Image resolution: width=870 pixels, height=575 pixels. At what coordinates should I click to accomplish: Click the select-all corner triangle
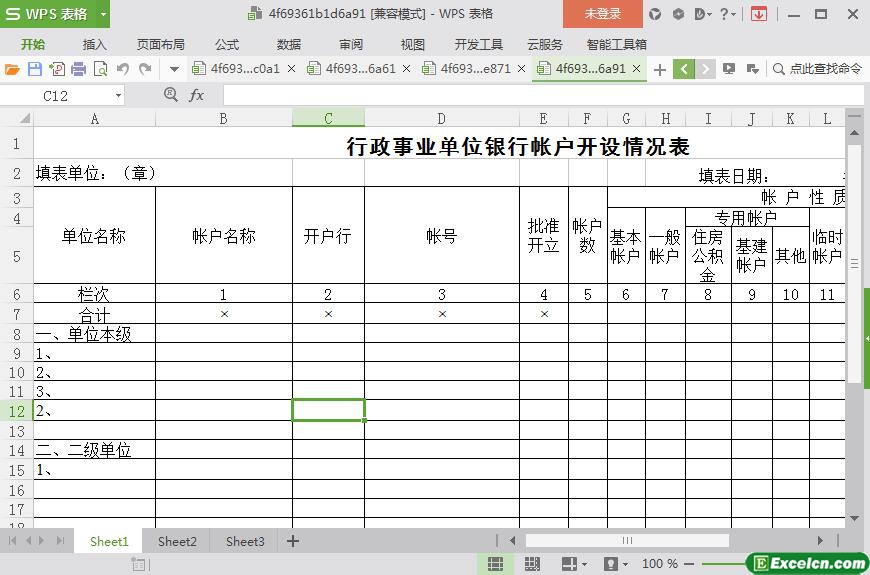pos(24,118)
